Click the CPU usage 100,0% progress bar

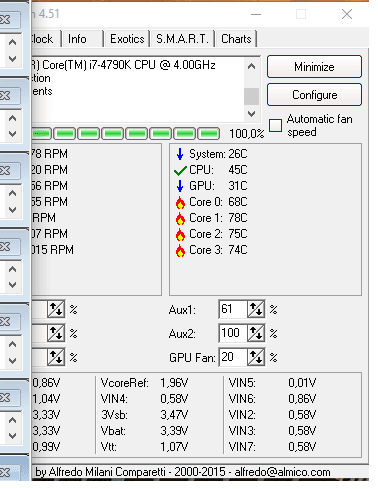(x=126, y=134)
